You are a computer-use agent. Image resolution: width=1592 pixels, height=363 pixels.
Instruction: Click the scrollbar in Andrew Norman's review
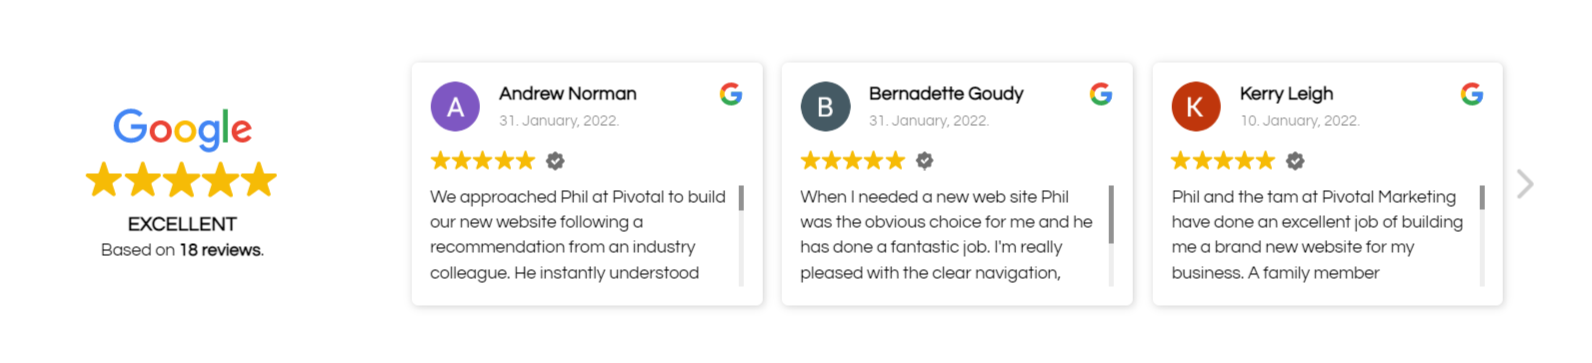click(741, 236)
